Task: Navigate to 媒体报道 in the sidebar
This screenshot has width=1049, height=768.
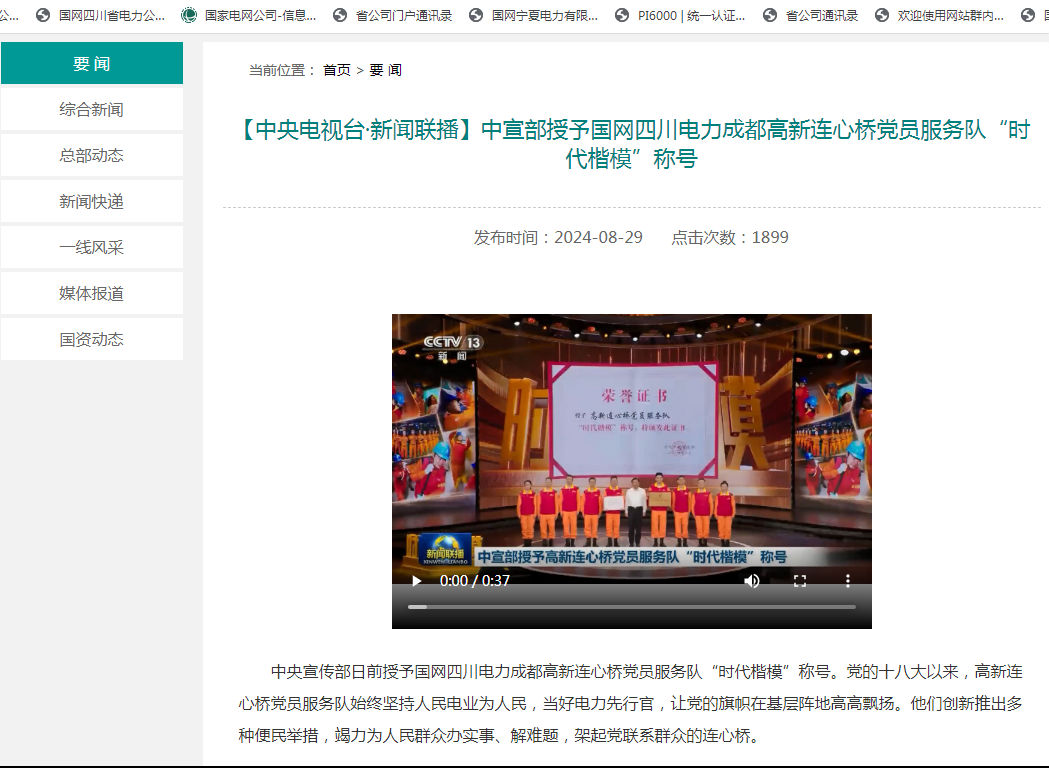Action: point(92,293)
